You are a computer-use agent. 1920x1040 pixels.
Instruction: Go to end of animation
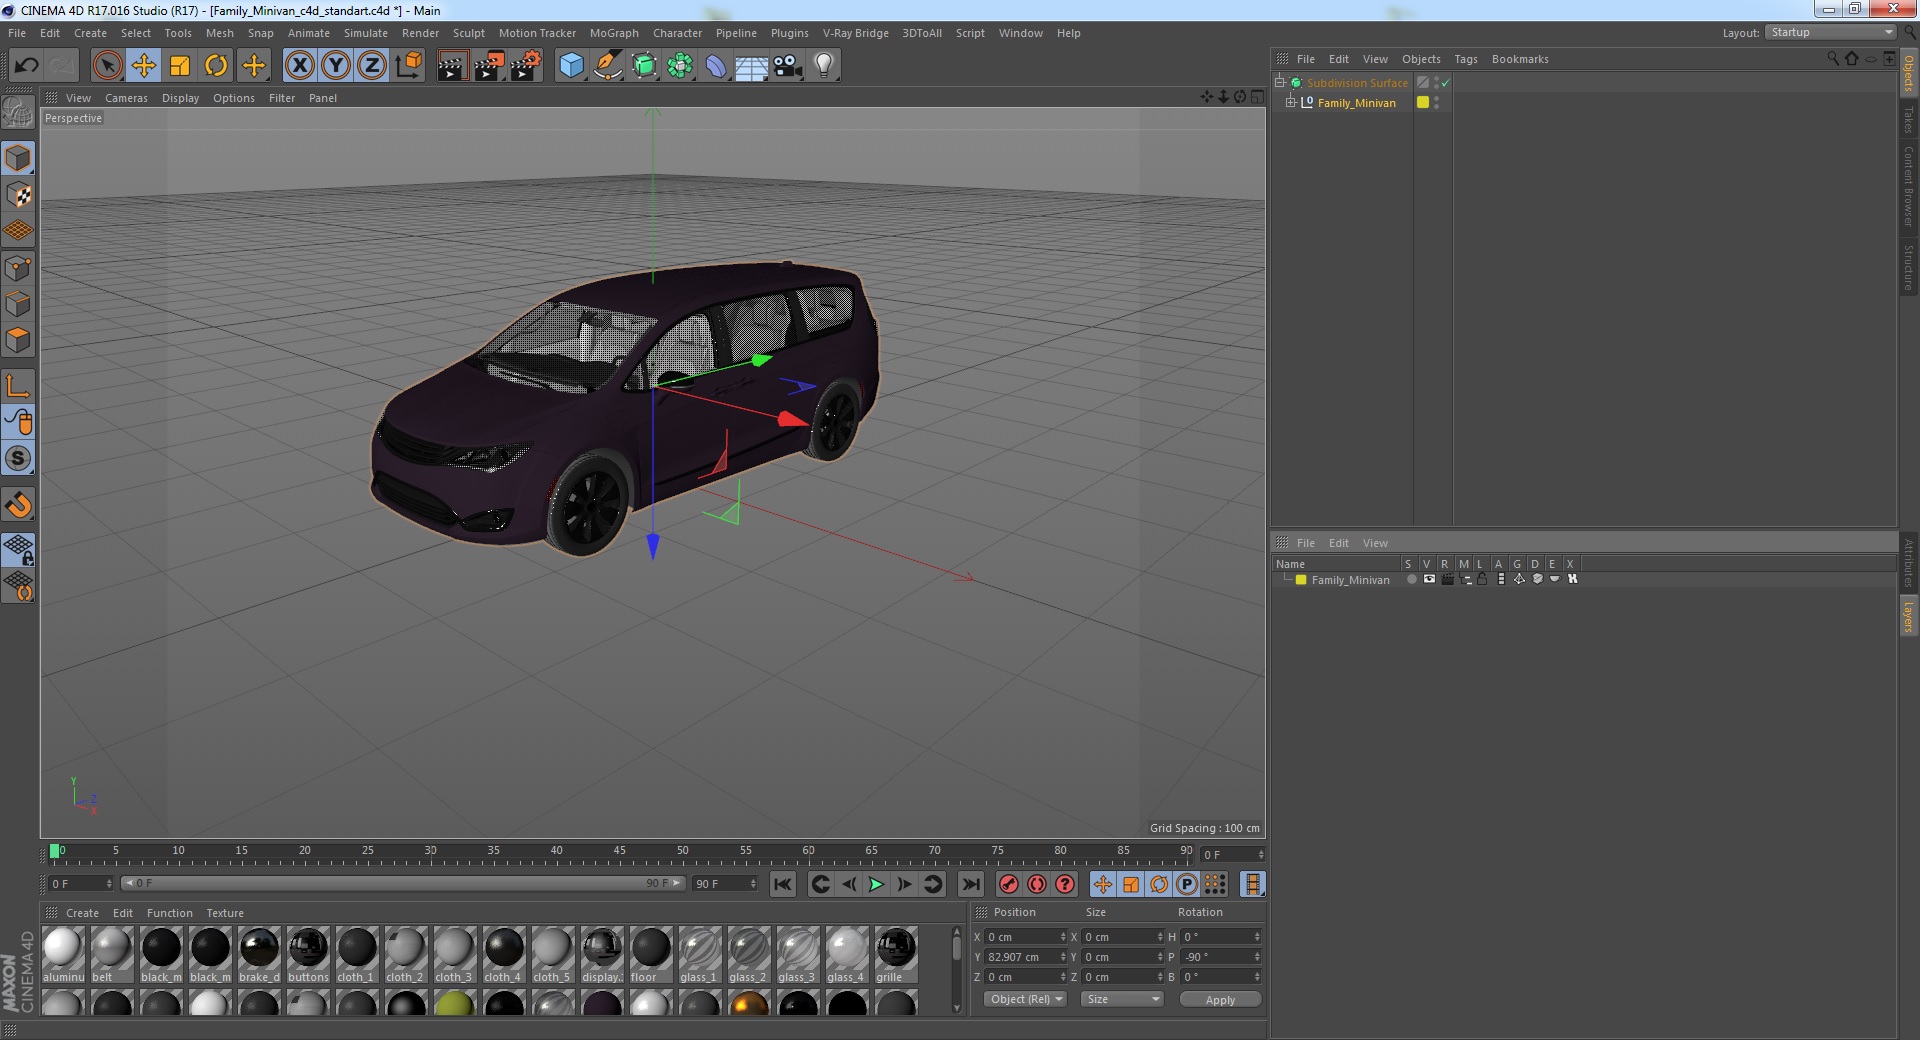tap(970, 884)
